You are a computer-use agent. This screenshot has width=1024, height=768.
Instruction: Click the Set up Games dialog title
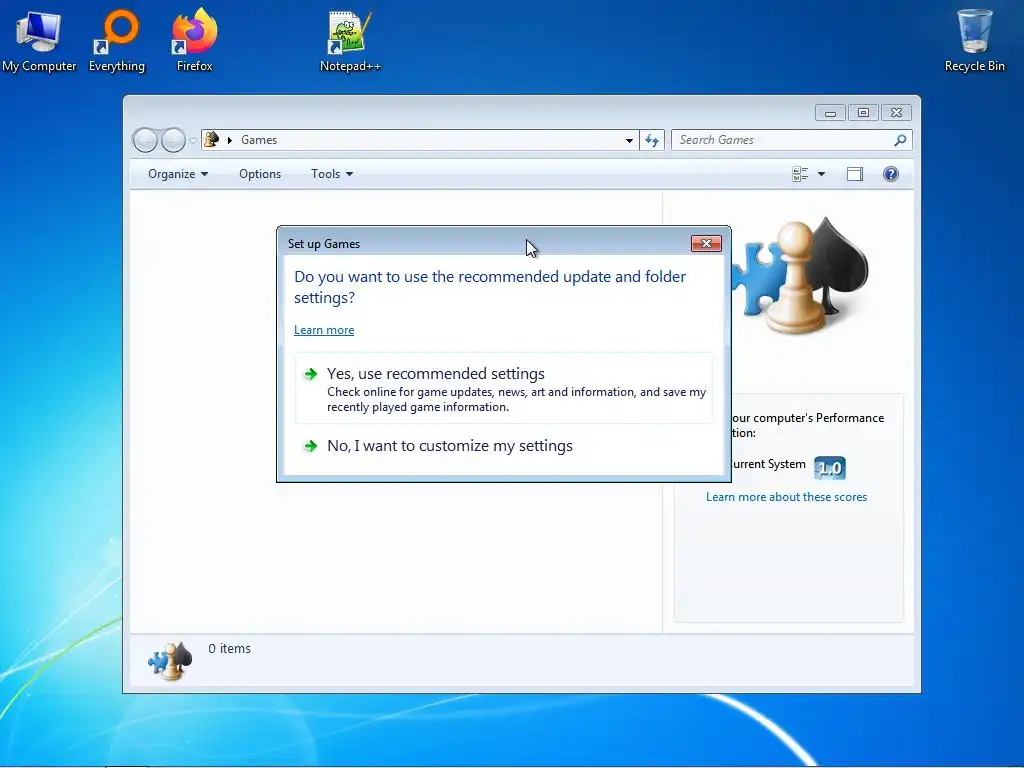pyautogui.click(x=324, y=244)
